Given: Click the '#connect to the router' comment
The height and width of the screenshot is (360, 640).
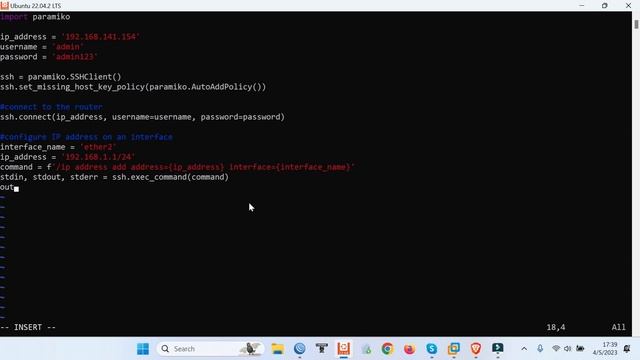Looking at the screenshot, I should point(51,107).
